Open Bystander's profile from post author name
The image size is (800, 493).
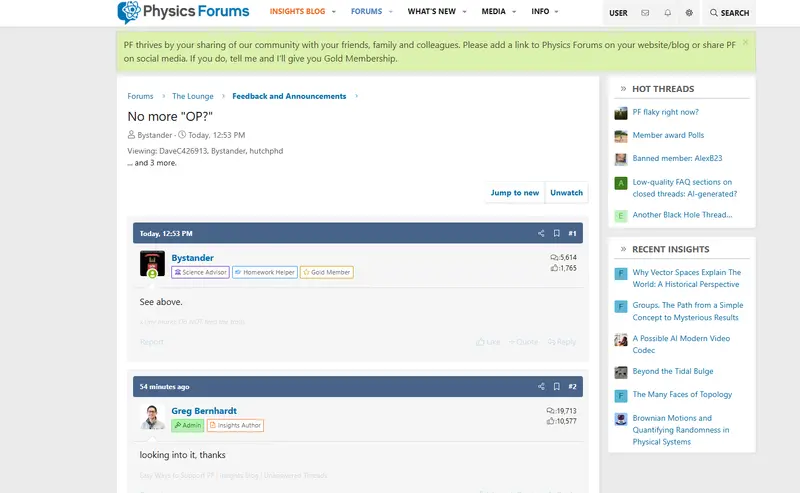point(192,258)
